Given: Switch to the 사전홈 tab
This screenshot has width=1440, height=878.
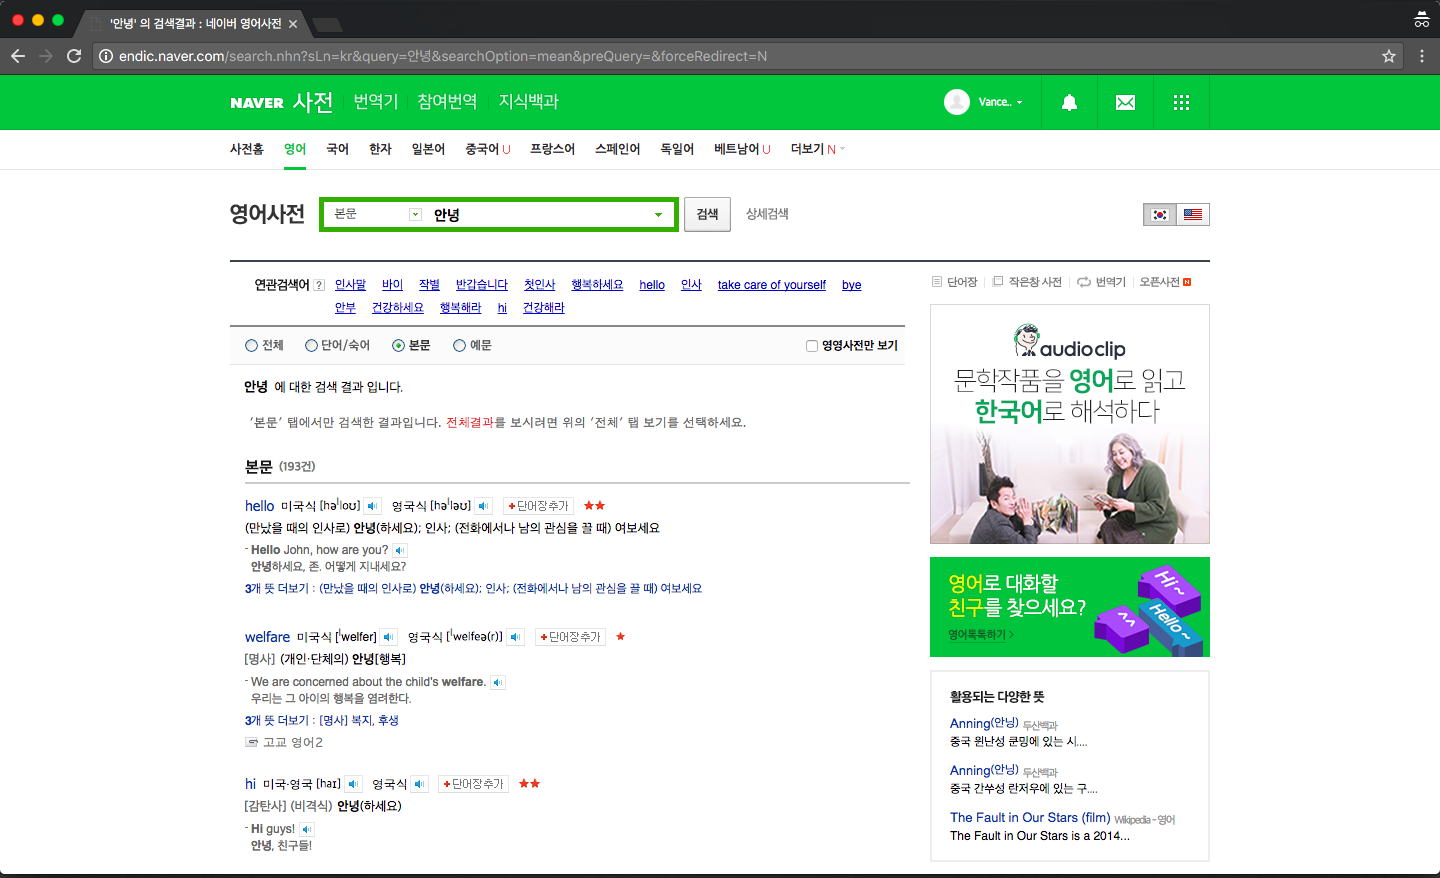Looking at the screenshot, I should pos(247,149).
